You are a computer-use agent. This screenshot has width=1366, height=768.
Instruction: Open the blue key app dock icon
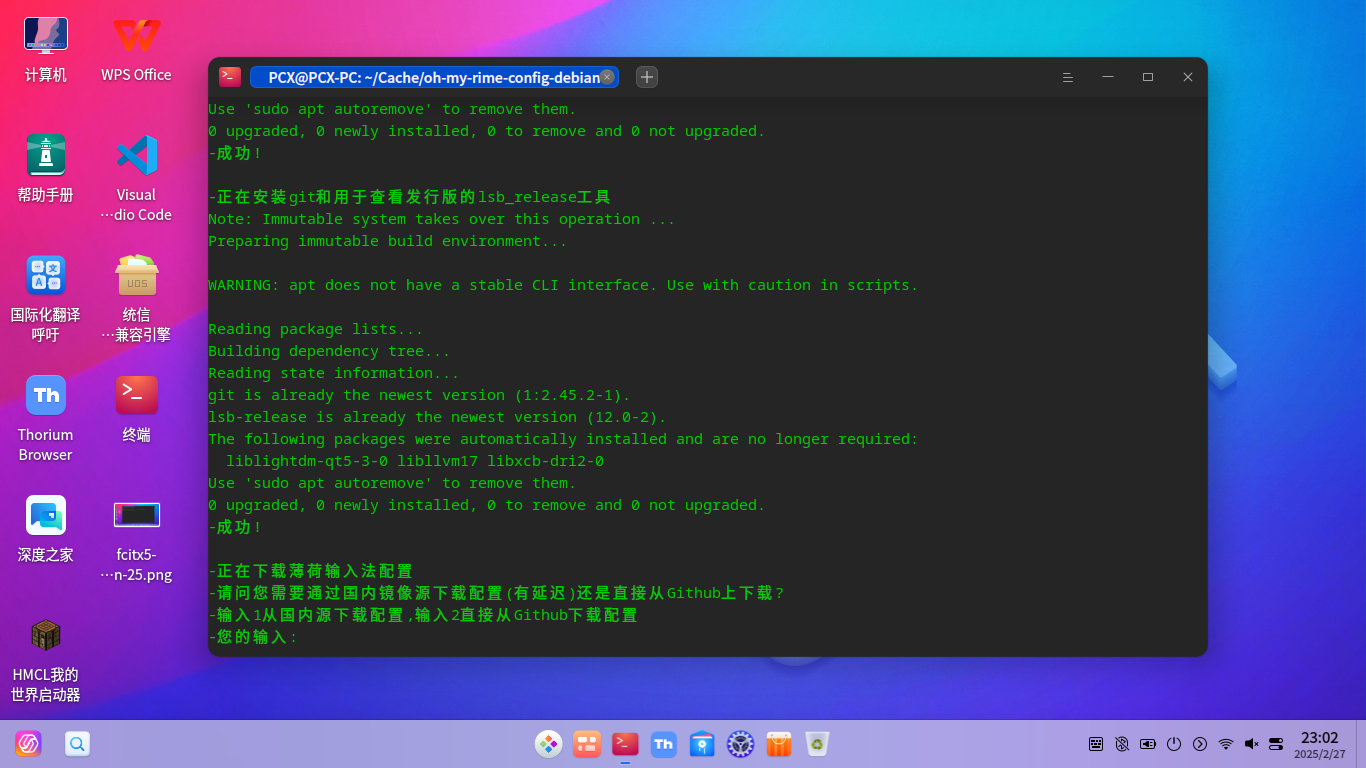click(x=702, y=744)
